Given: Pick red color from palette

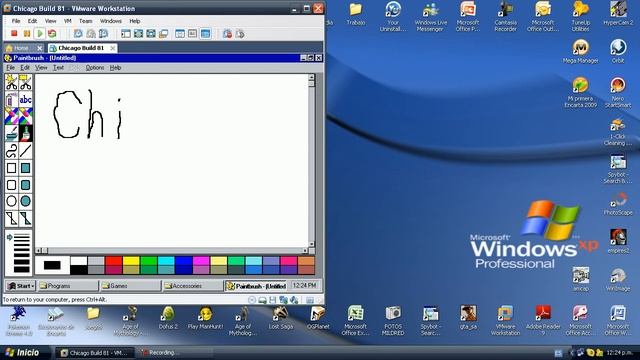Looking at the screenshot, I should [x=114, y=261].
